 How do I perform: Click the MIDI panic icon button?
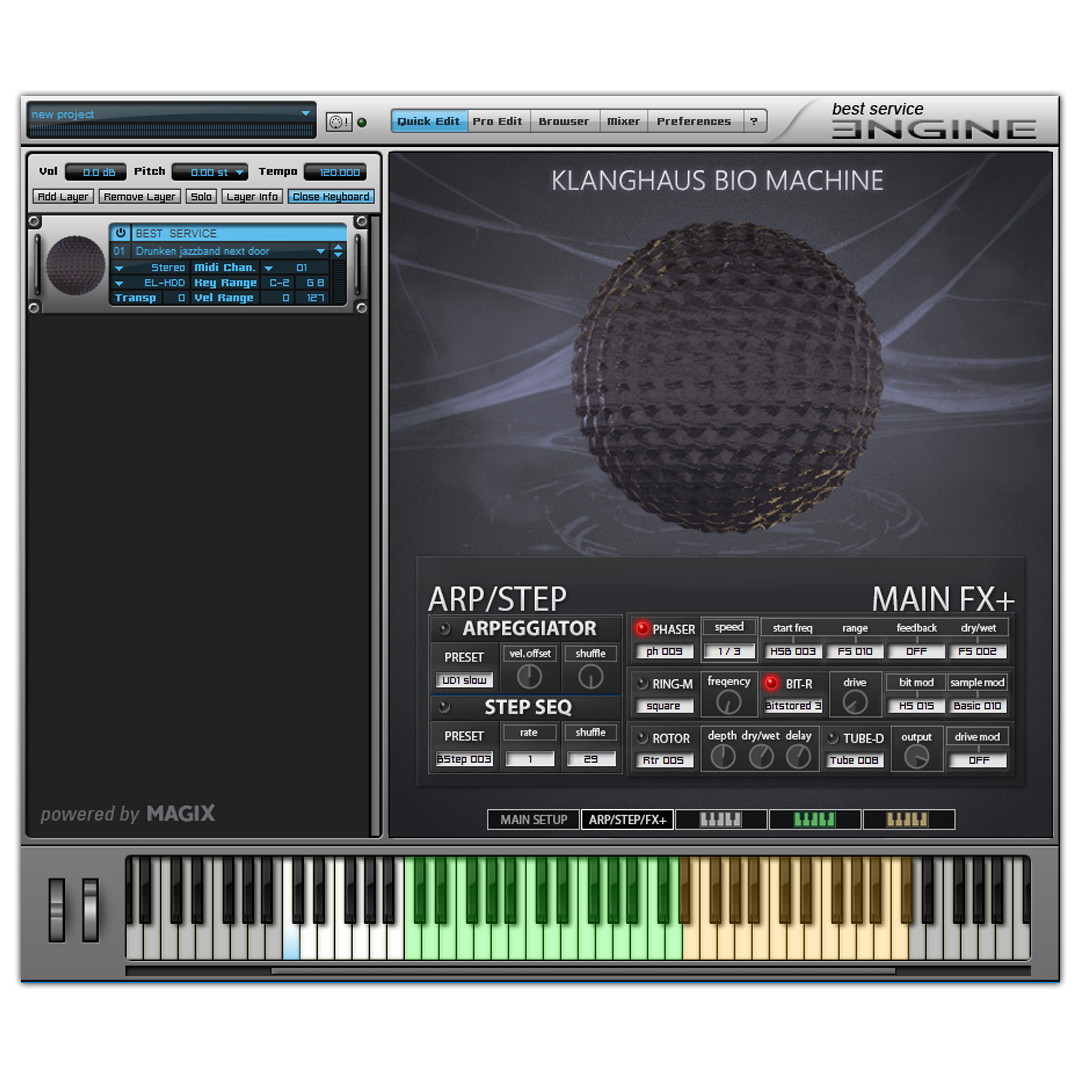(x=339, y=122)
